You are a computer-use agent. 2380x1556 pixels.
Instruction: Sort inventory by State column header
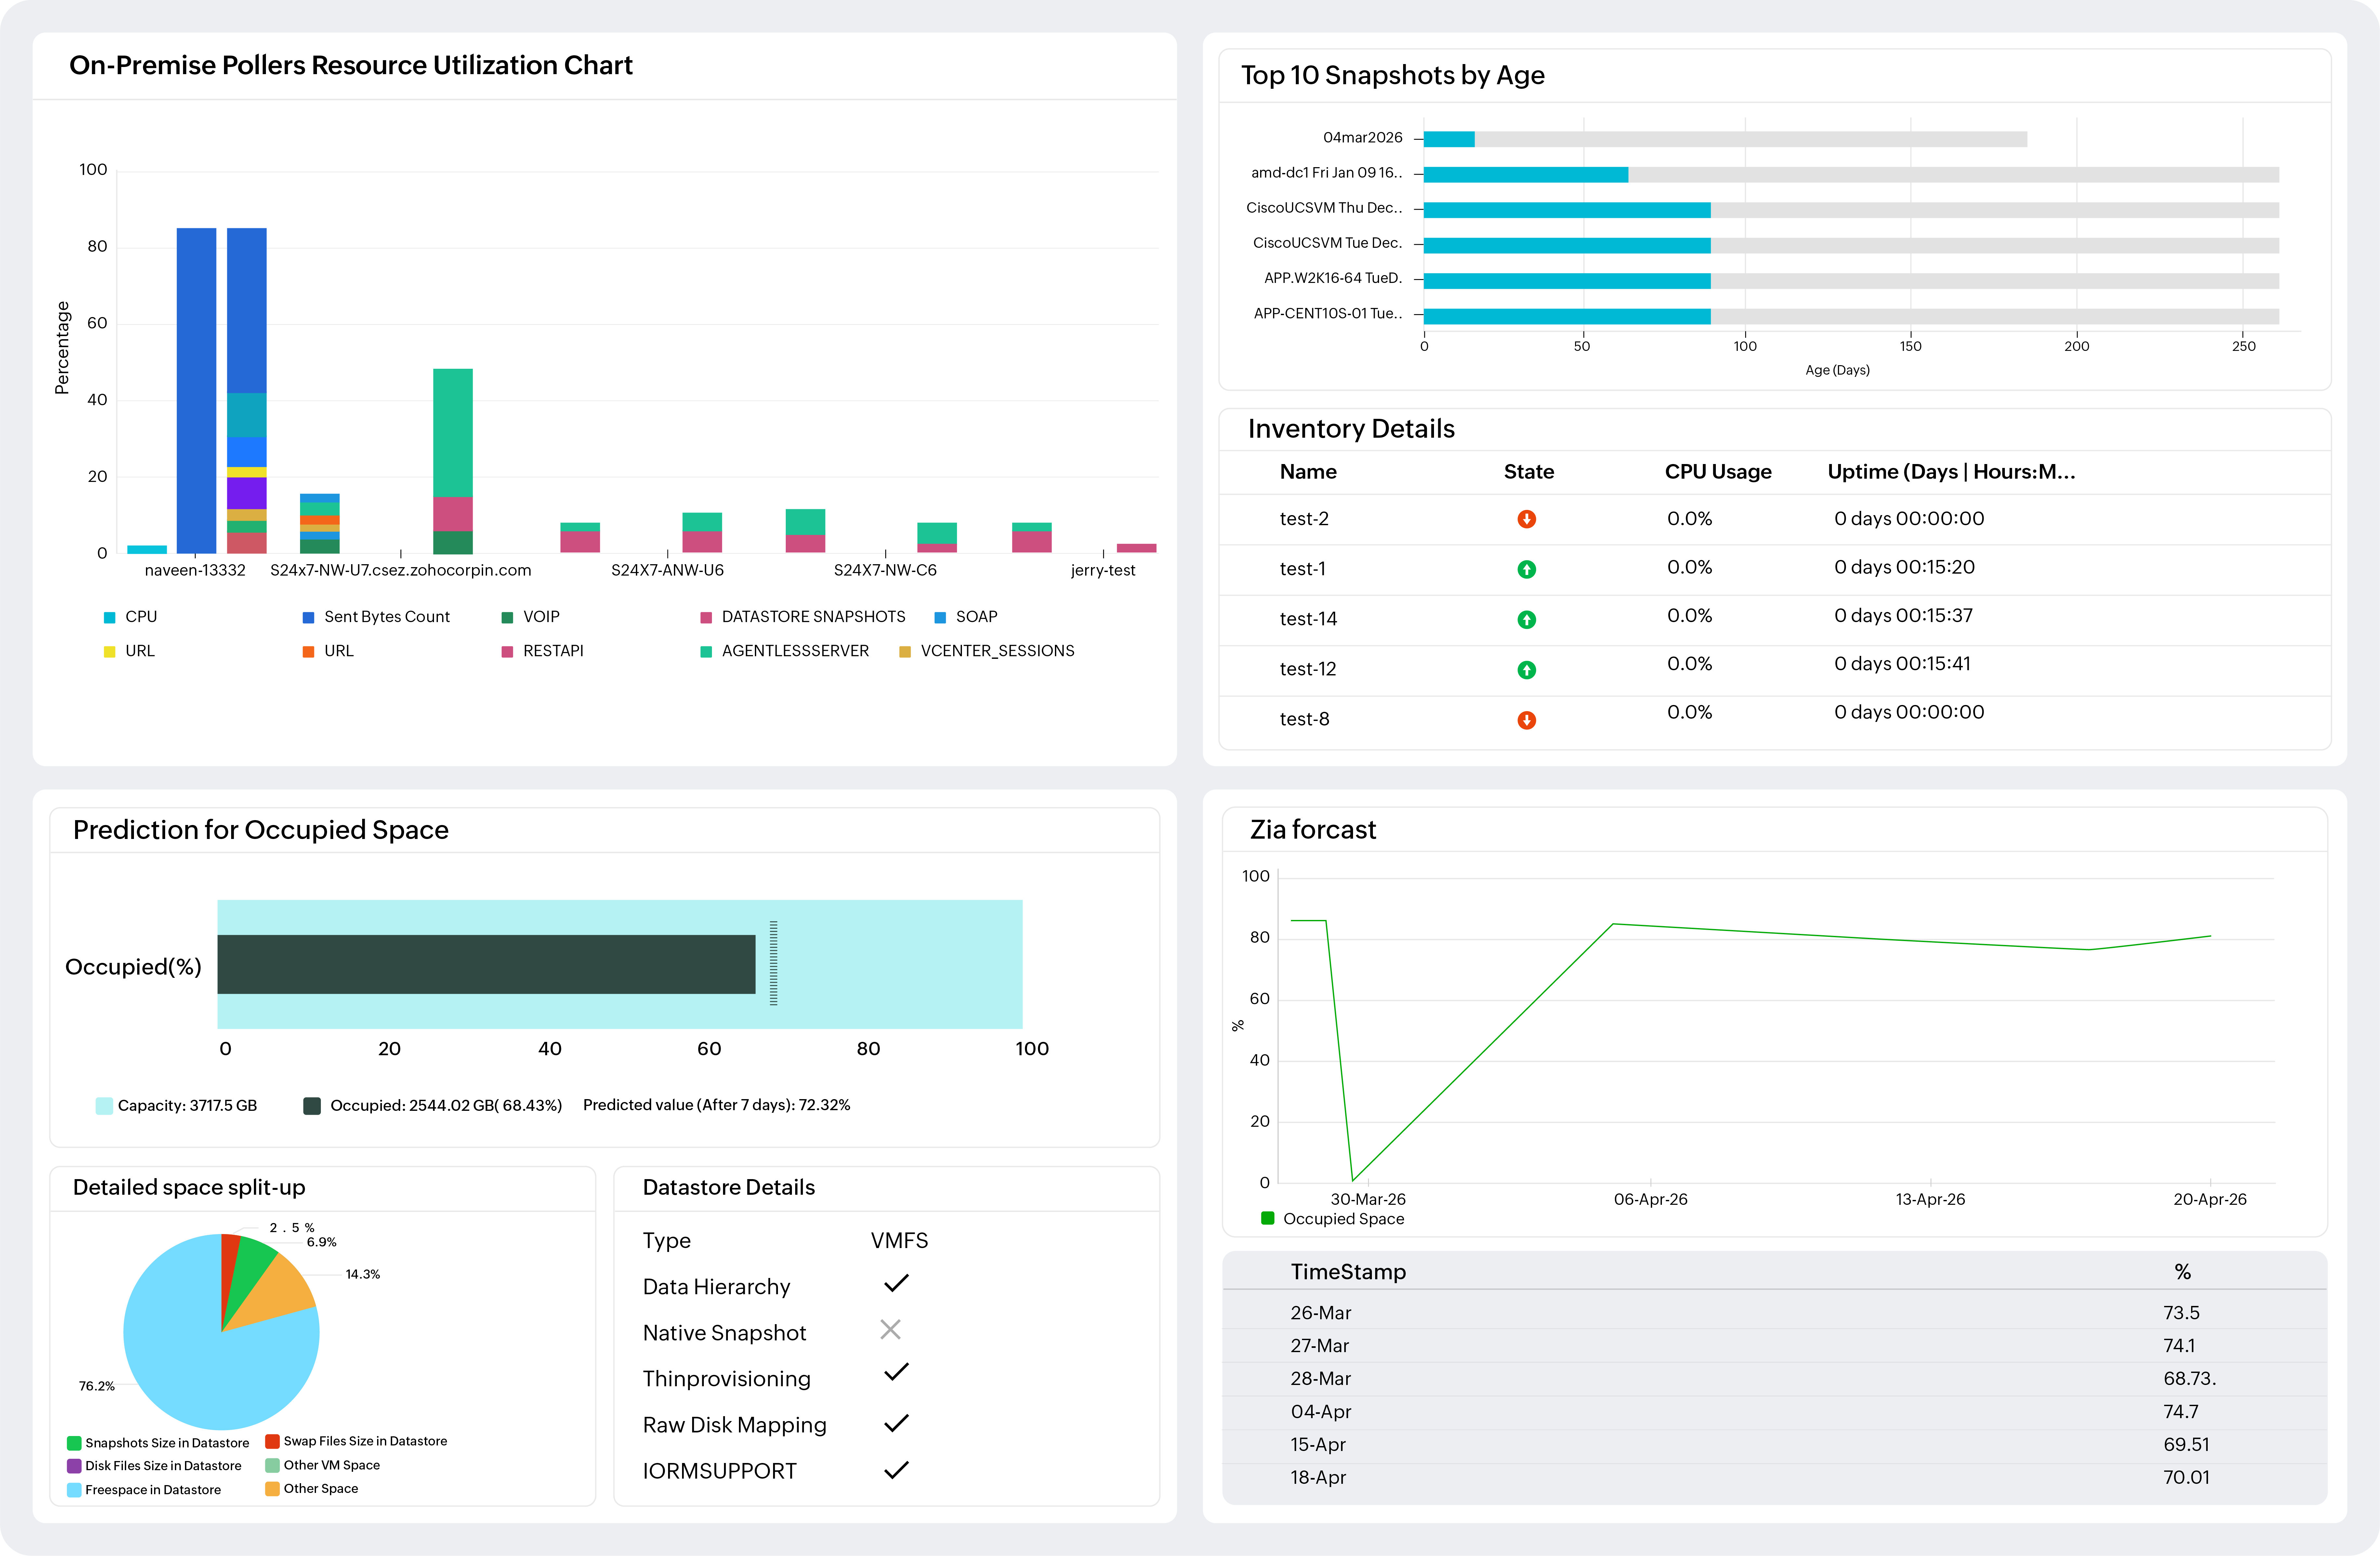[1529, 472]
